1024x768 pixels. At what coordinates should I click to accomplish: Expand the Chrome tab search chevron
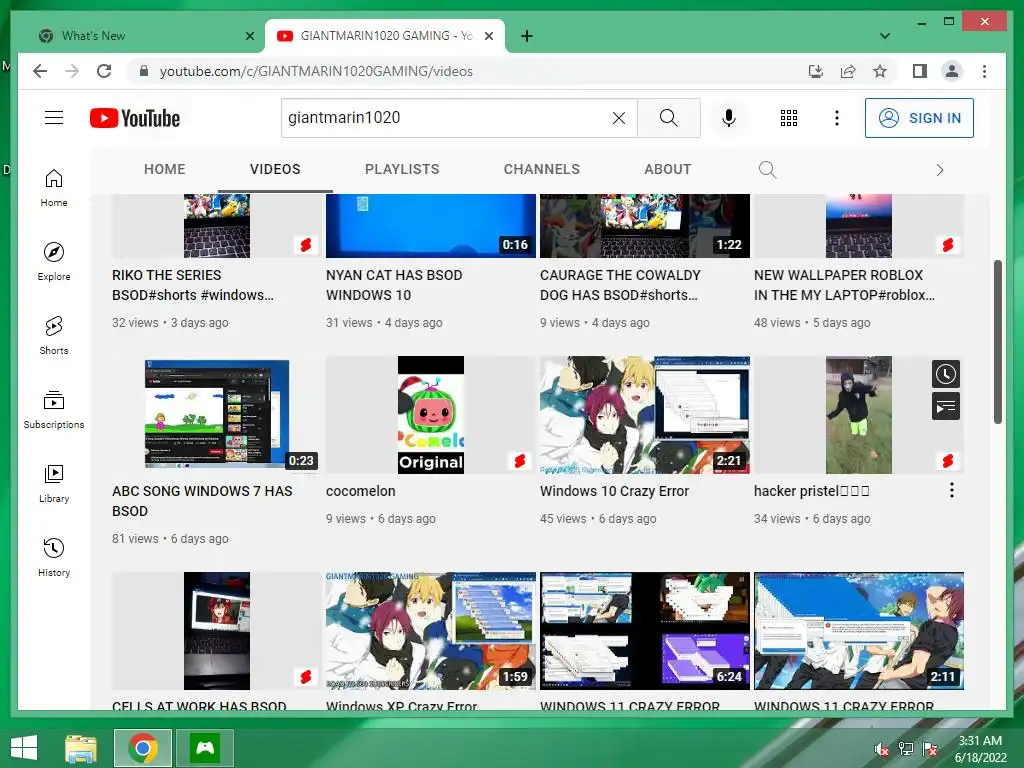click(x=885, y=36)
